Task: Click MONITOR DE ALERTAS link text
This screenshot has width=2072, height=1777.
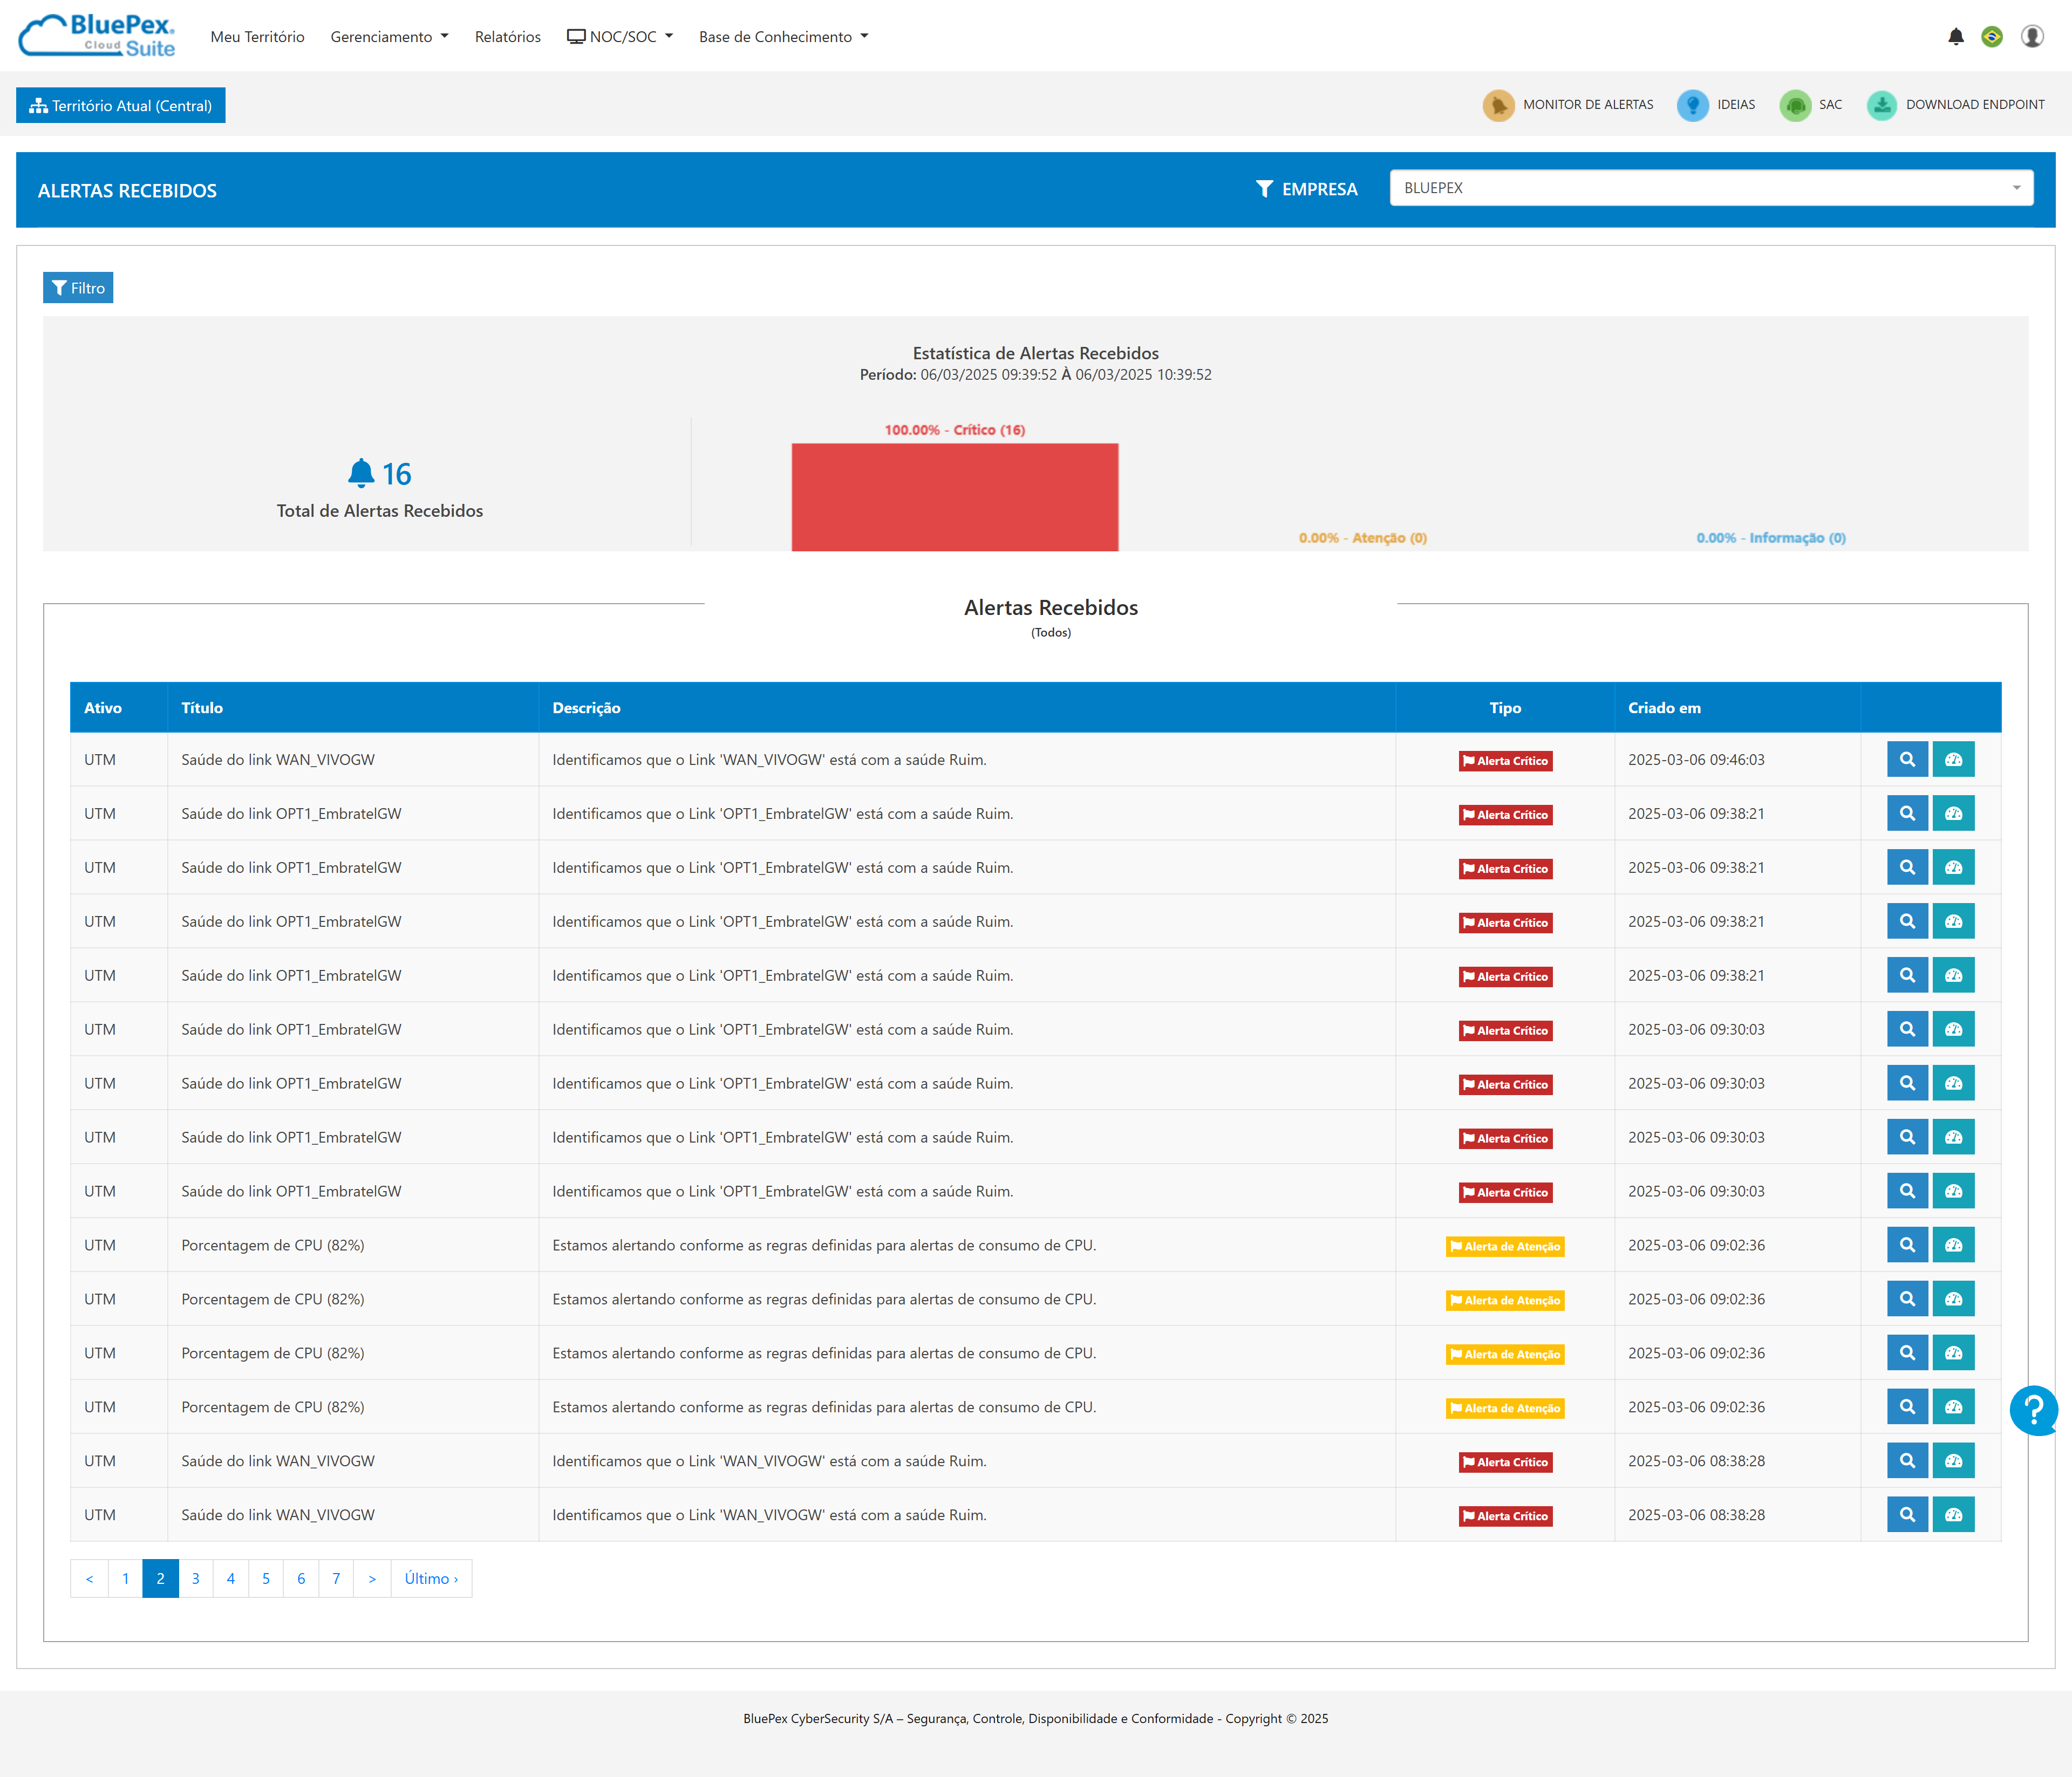Action: coord(1588,105)
